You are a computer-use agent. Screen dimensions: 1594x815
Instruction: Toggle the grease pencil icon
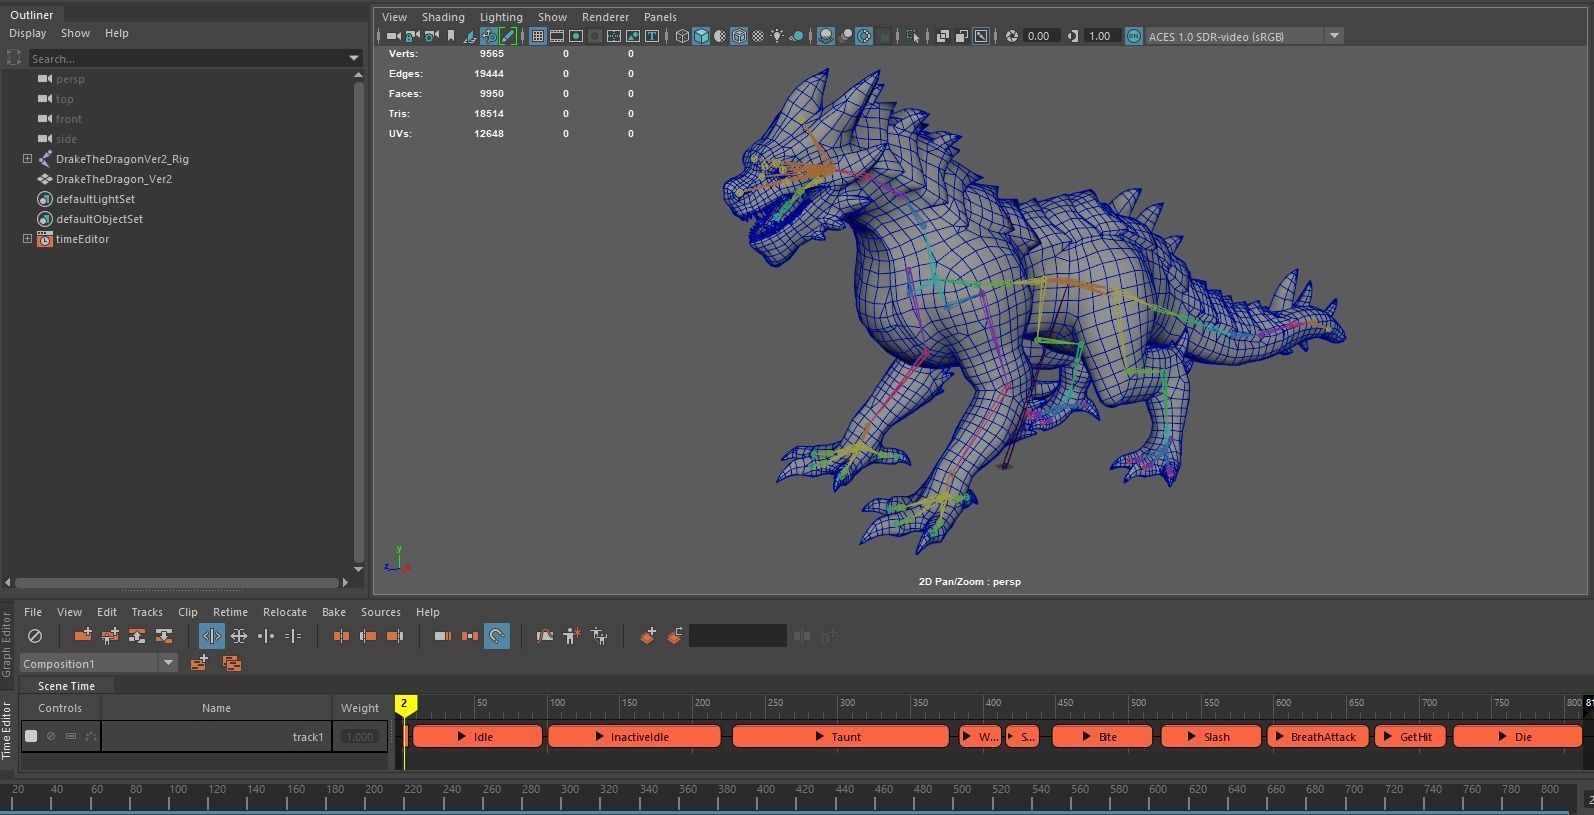(x=508, y=36)
